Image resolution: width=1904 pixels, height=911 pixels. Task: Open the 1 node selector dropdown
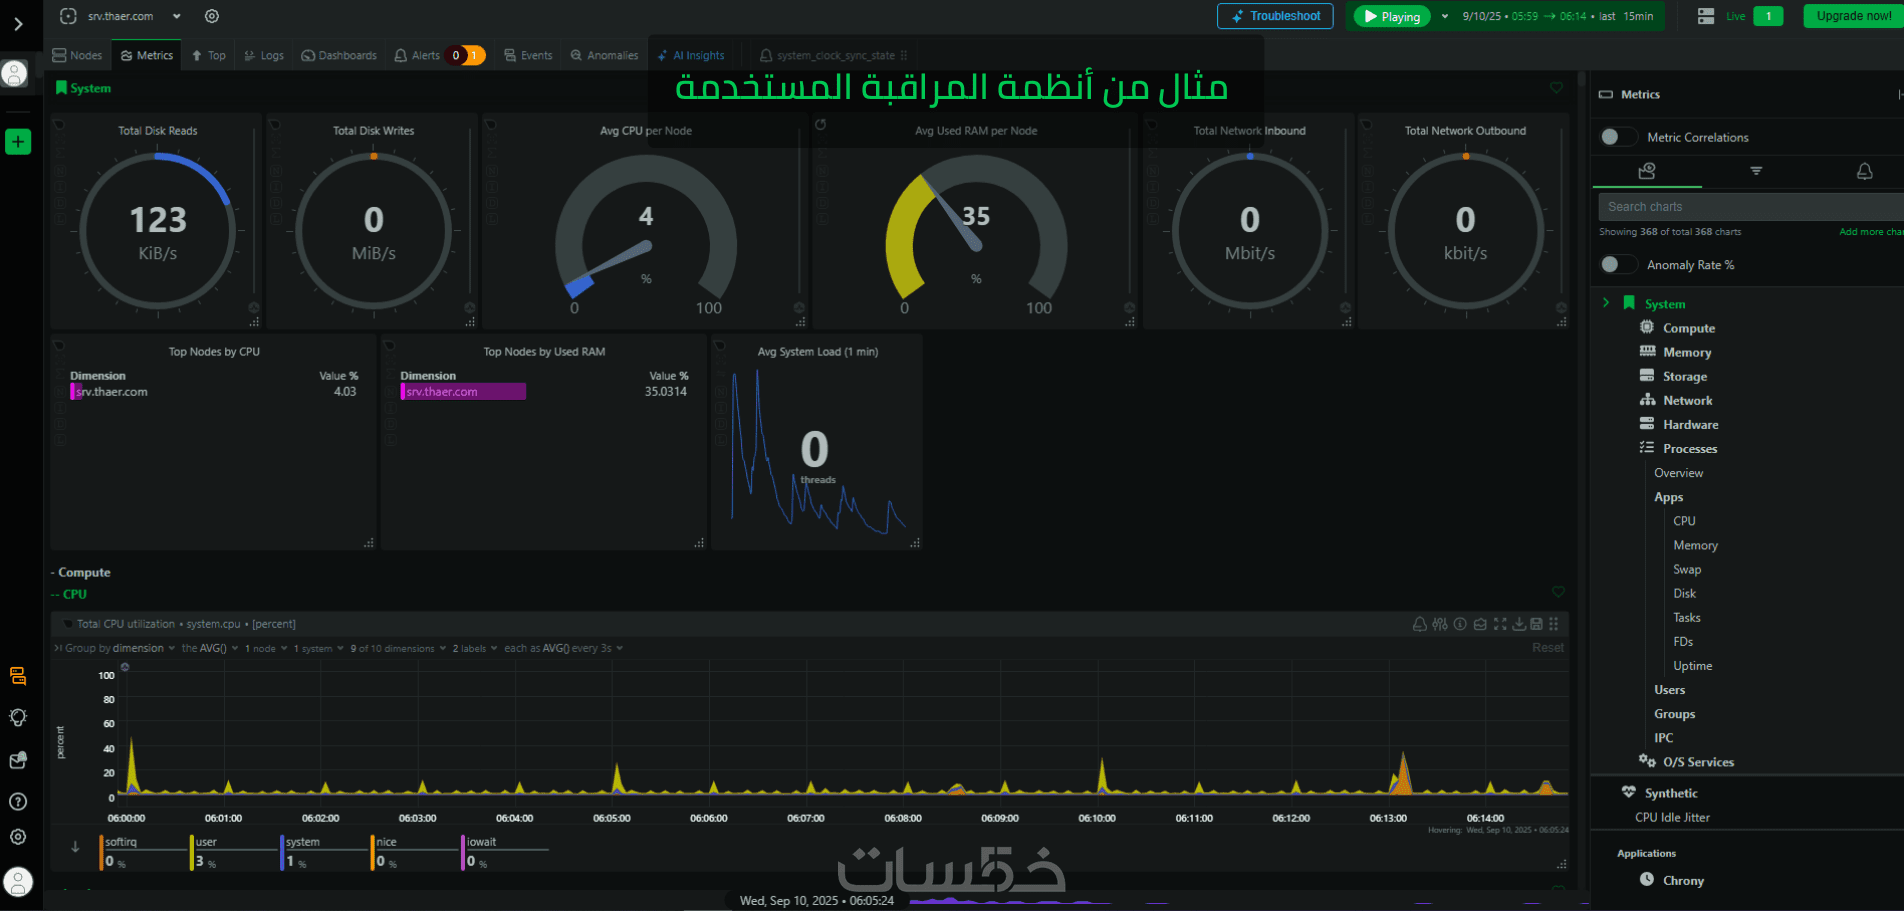pyautogui.click(x=265, y=648)
